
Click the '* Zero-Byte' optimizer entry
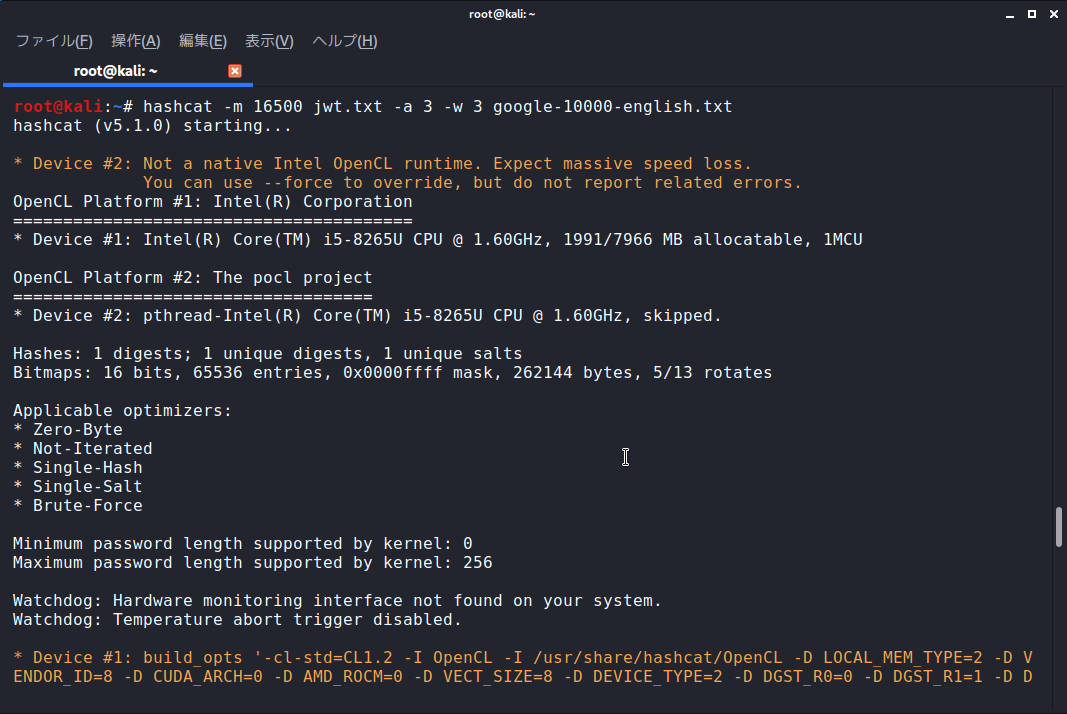coord(68,430)
